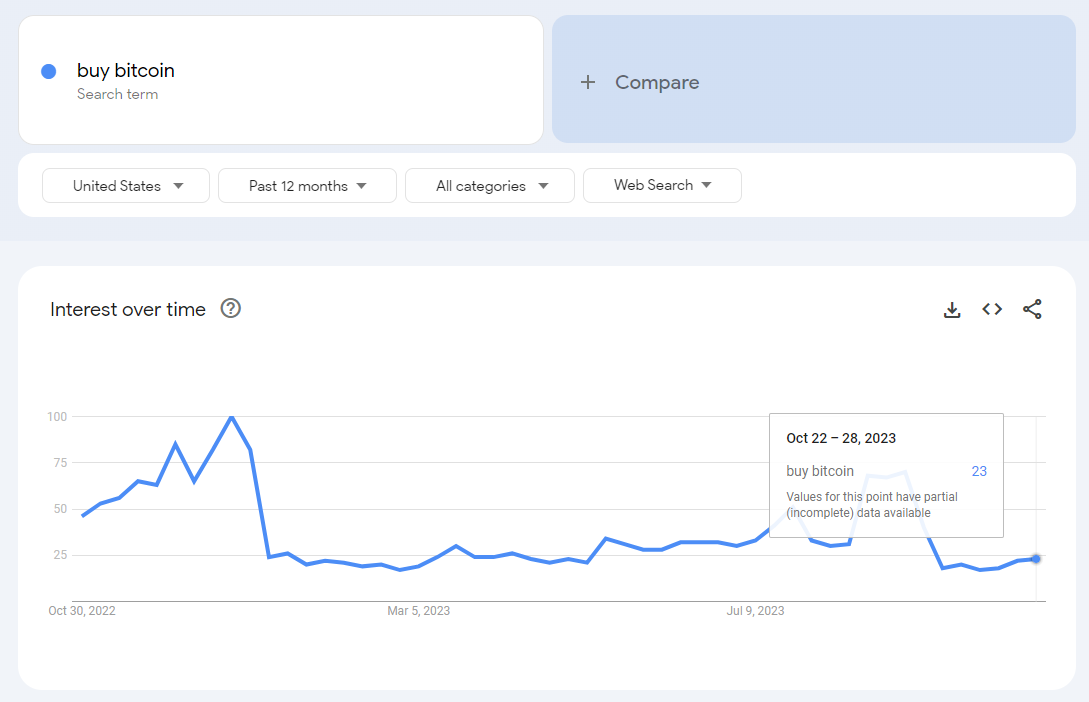This screenshot has width=1089, height=702.
Task: Click the Oct 22 – 28 data point
Action: click(1036, 559)
